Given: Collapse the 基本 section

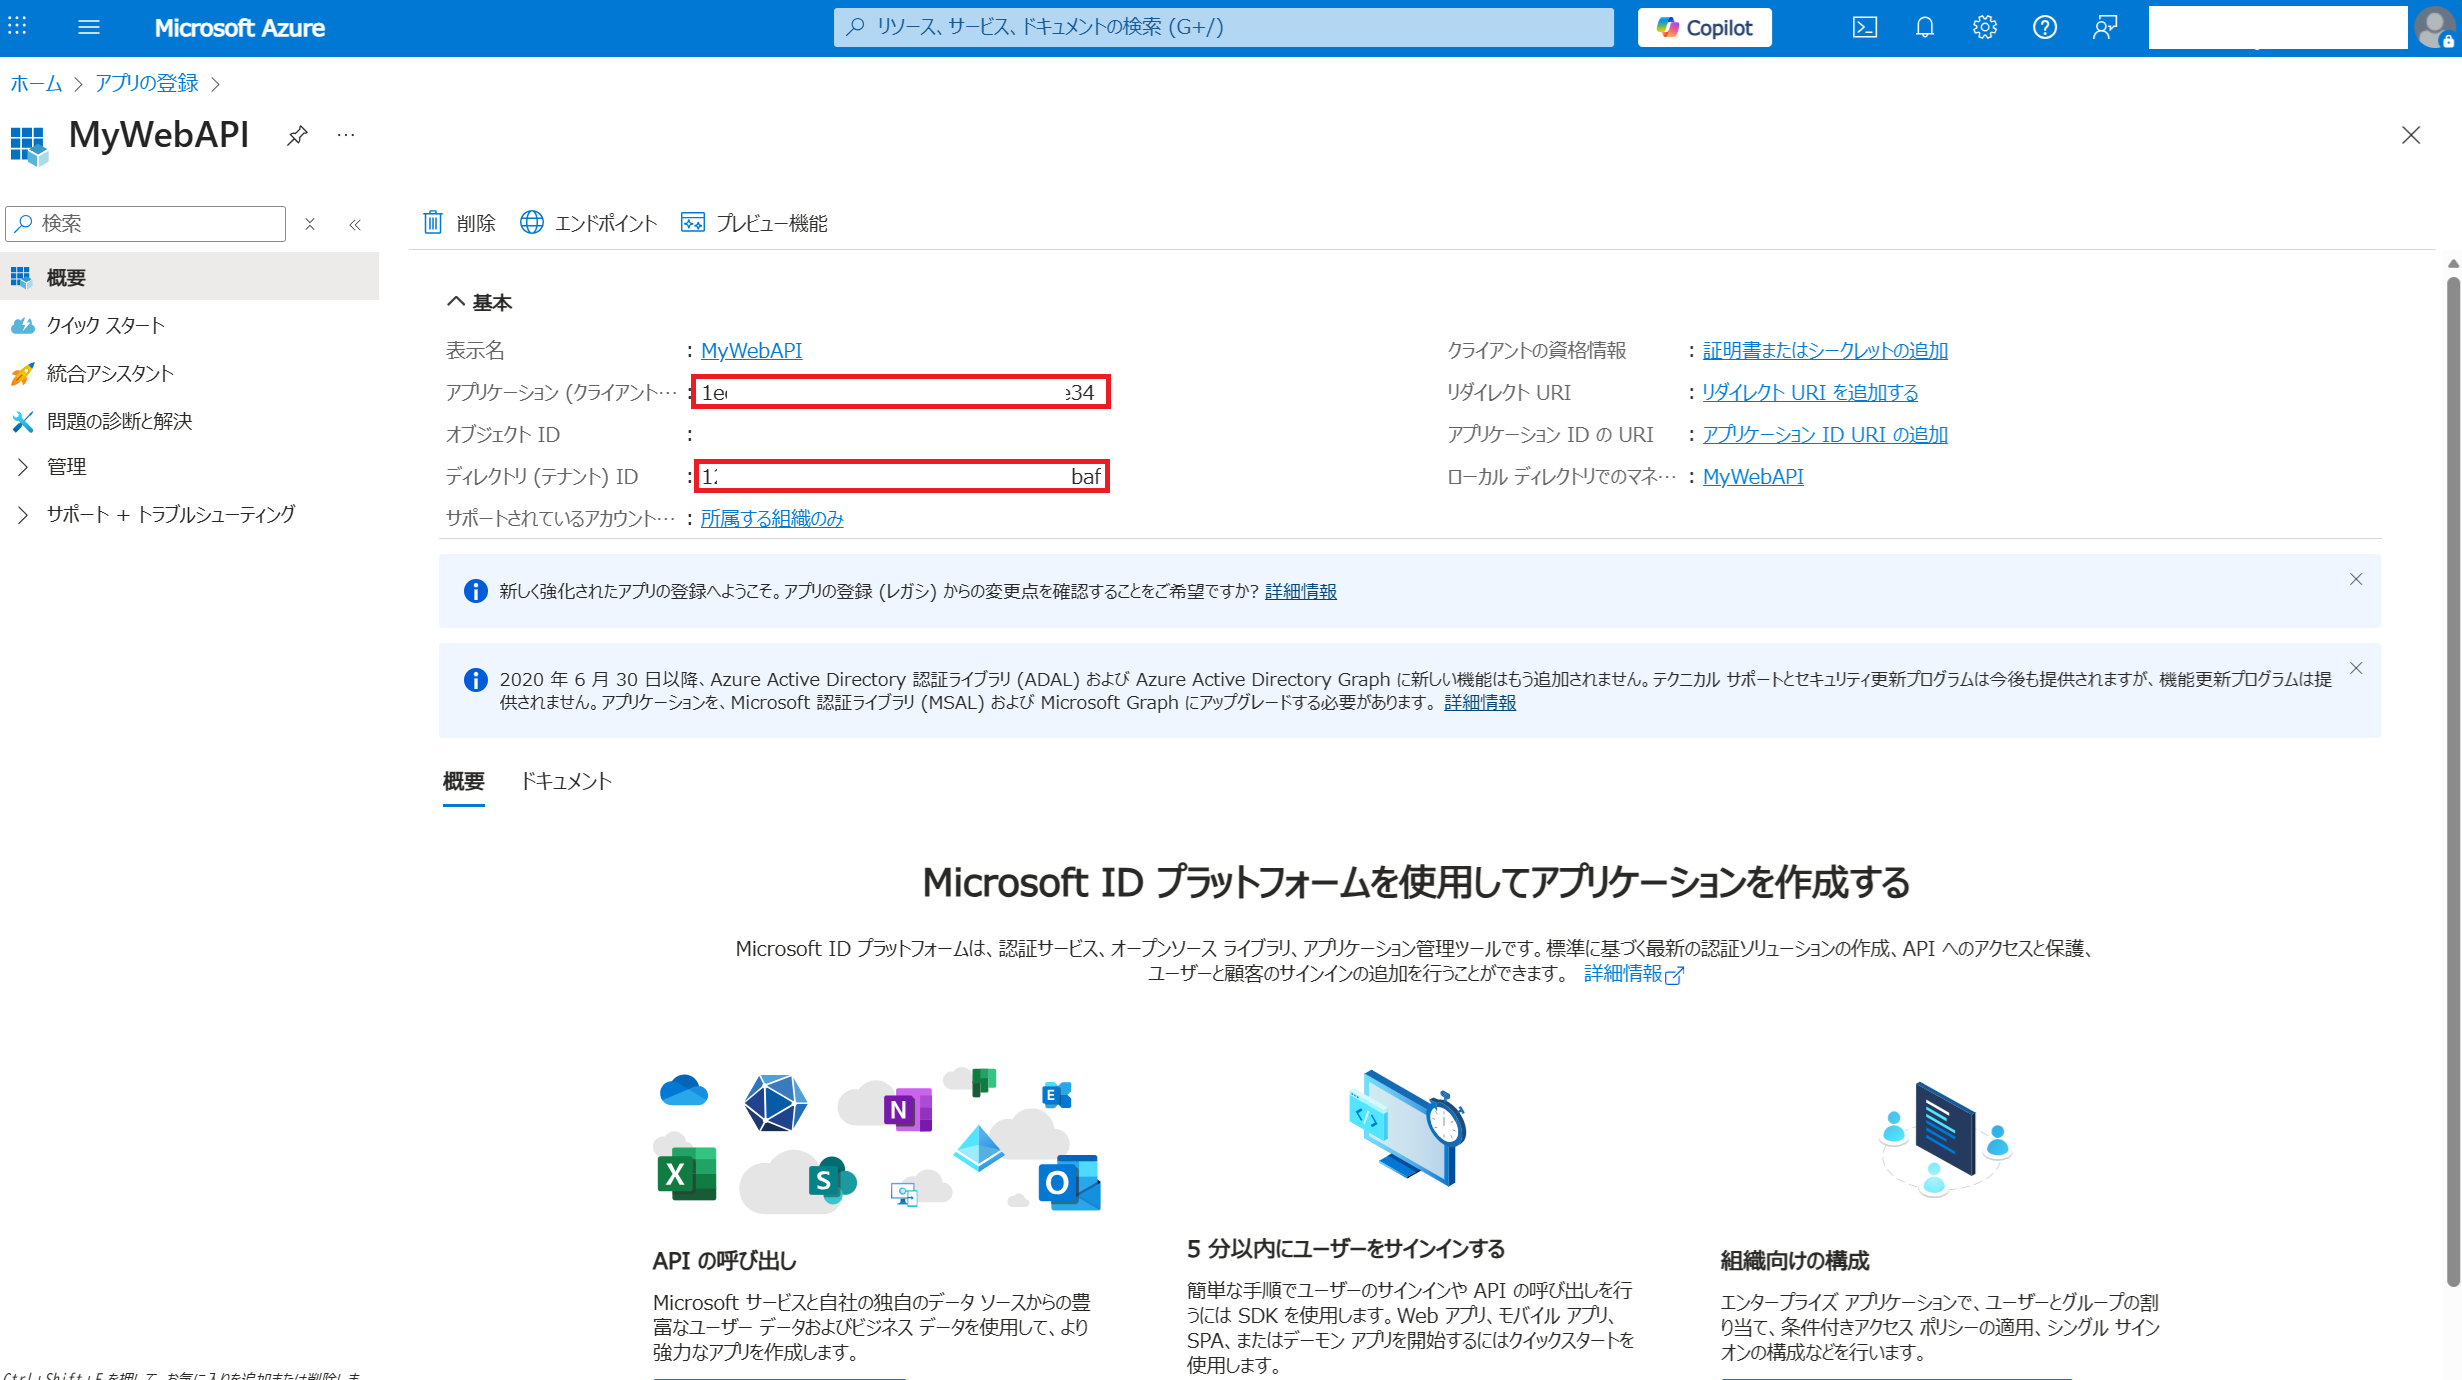Looking at the screenshot, I should click(456, 302).
